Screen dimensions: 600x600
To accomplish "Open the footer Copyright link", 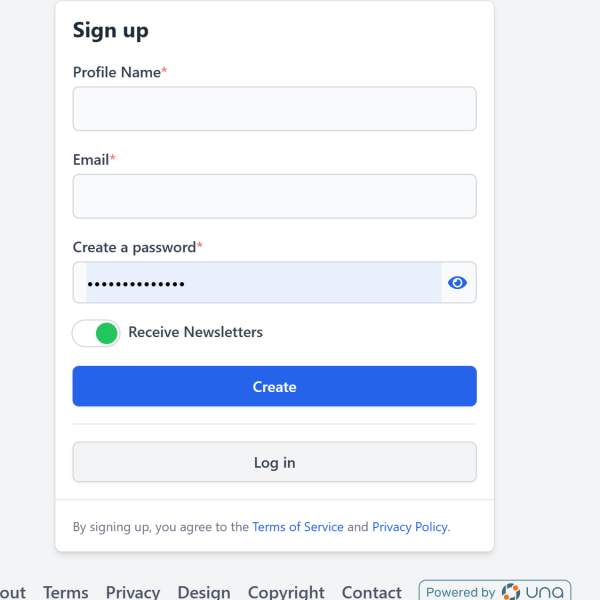I will (286, 592).
